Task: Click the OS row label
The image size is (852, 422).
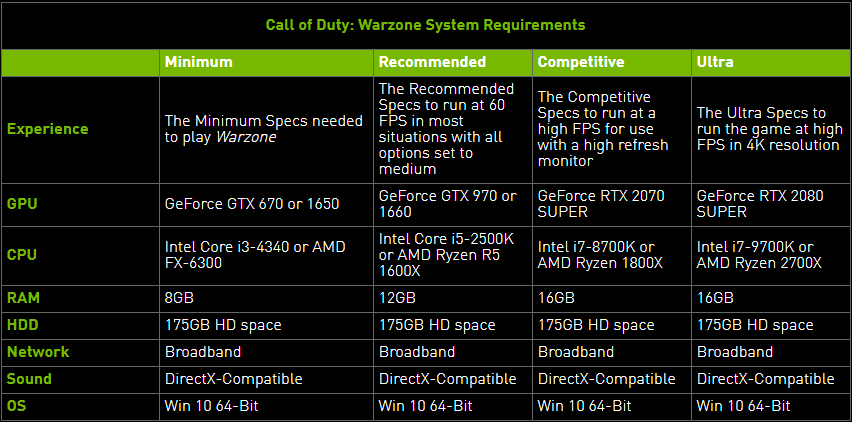Action: [x=19, y=406]
